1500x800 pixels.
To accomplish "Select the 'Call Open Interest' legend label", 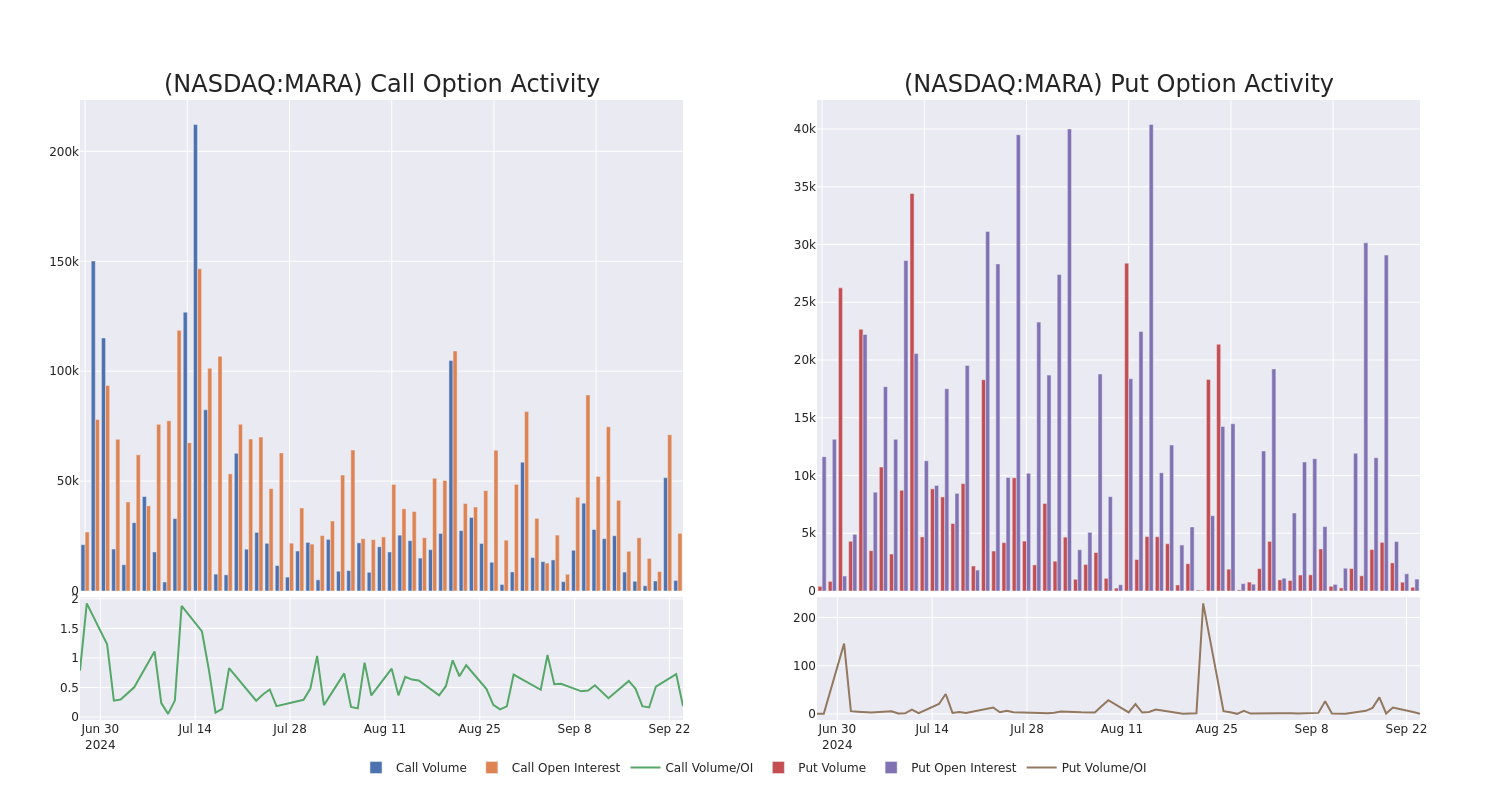I will point(566,768).
